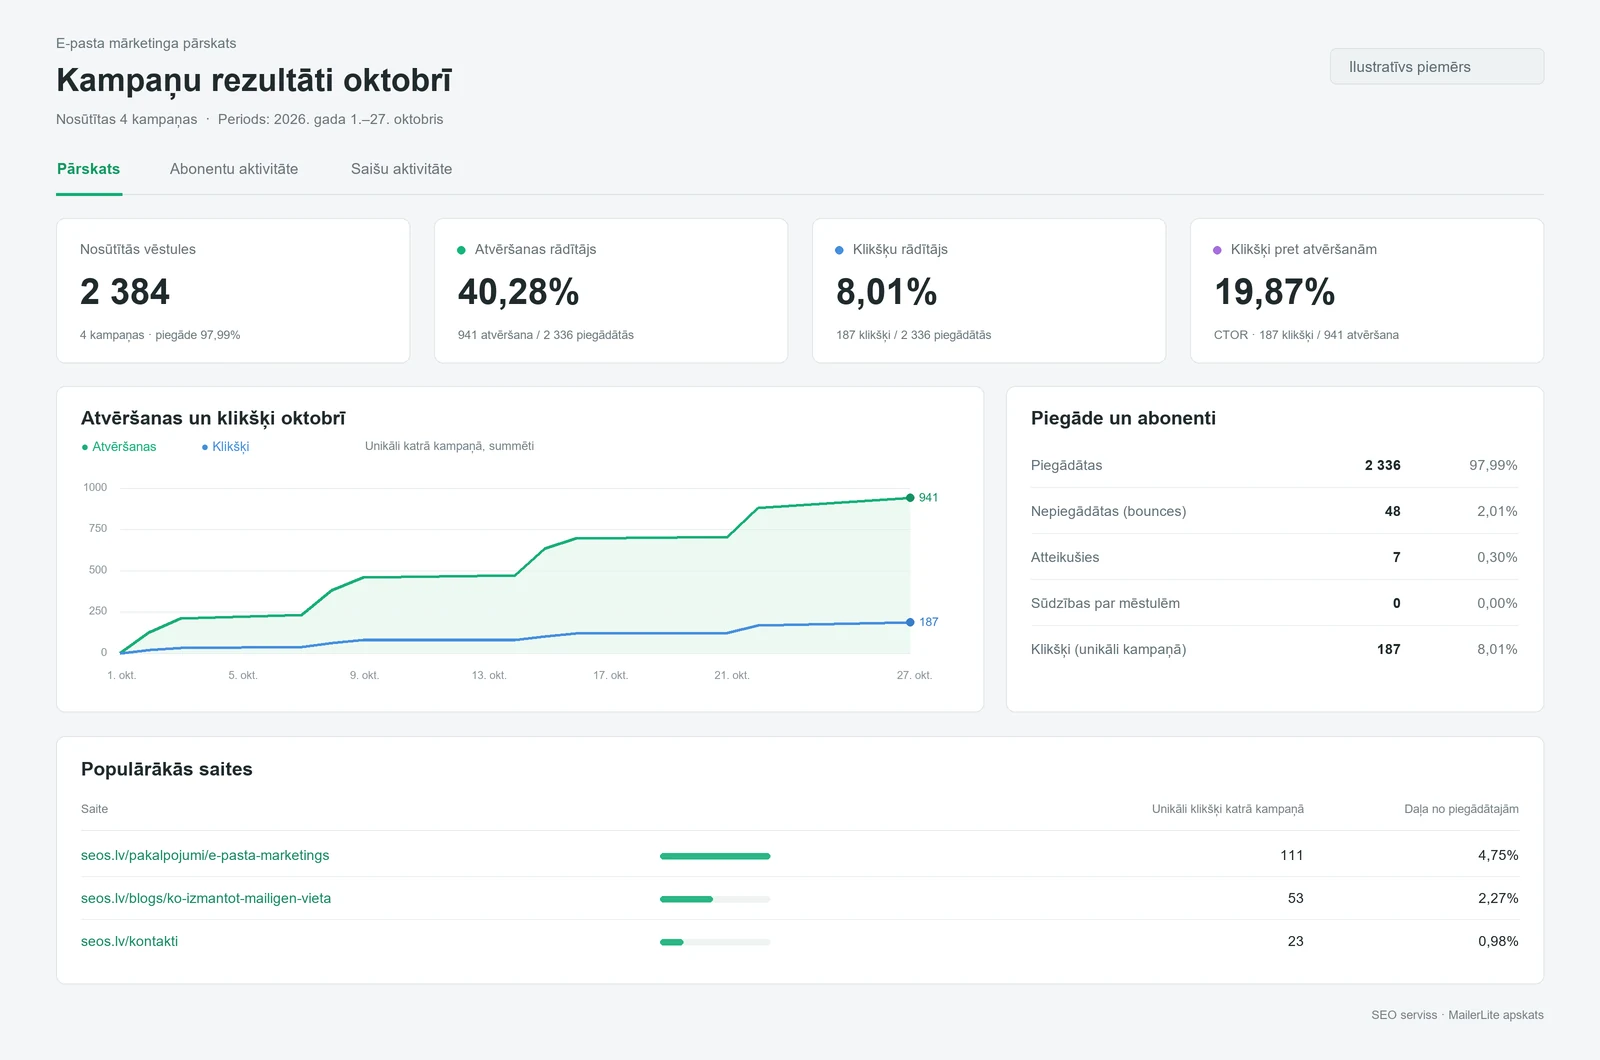
Task: Click the 2 336 delivered count
Action: [1382, 465]
